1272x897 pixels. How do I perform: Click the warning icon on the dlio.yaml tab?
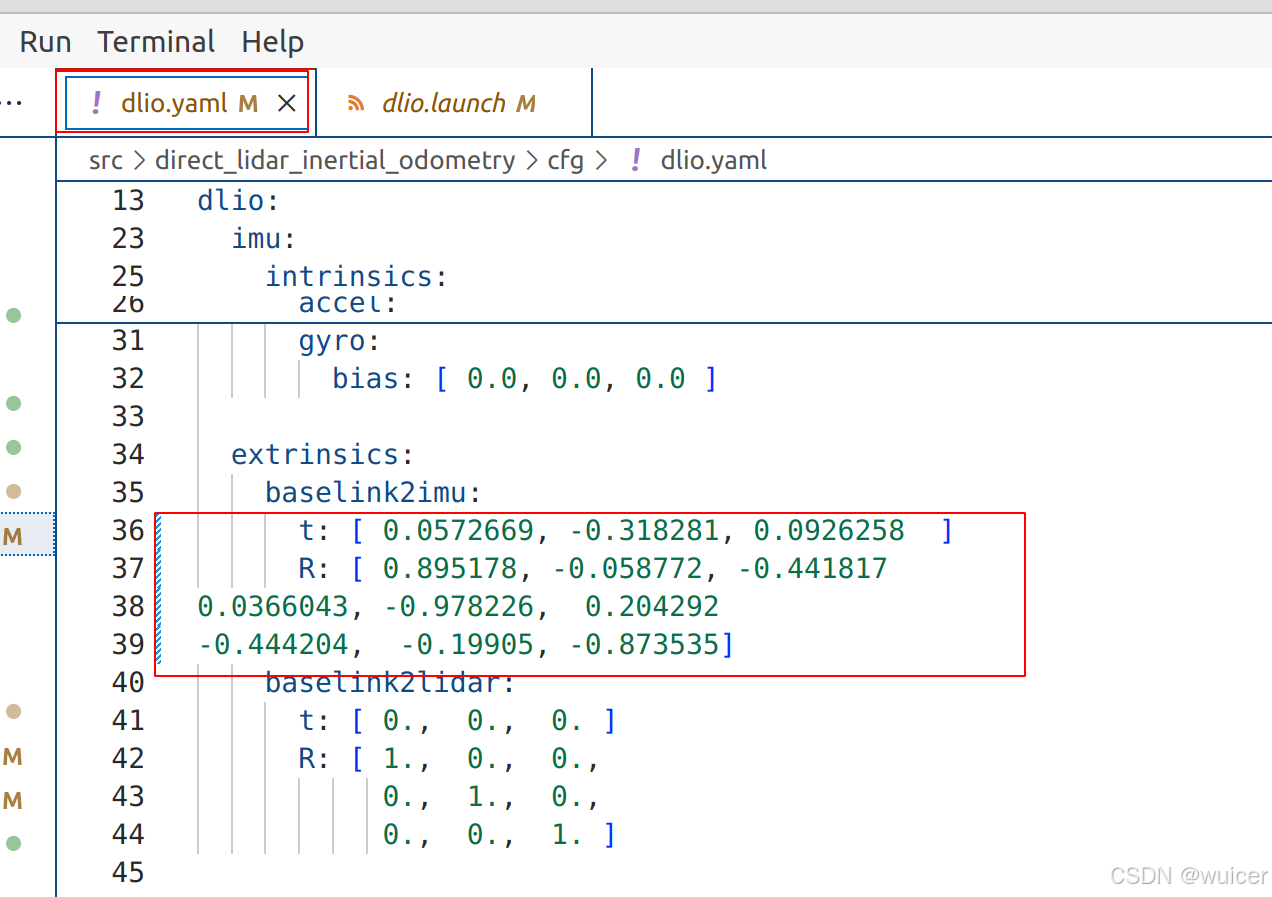[x=96, y=102]
